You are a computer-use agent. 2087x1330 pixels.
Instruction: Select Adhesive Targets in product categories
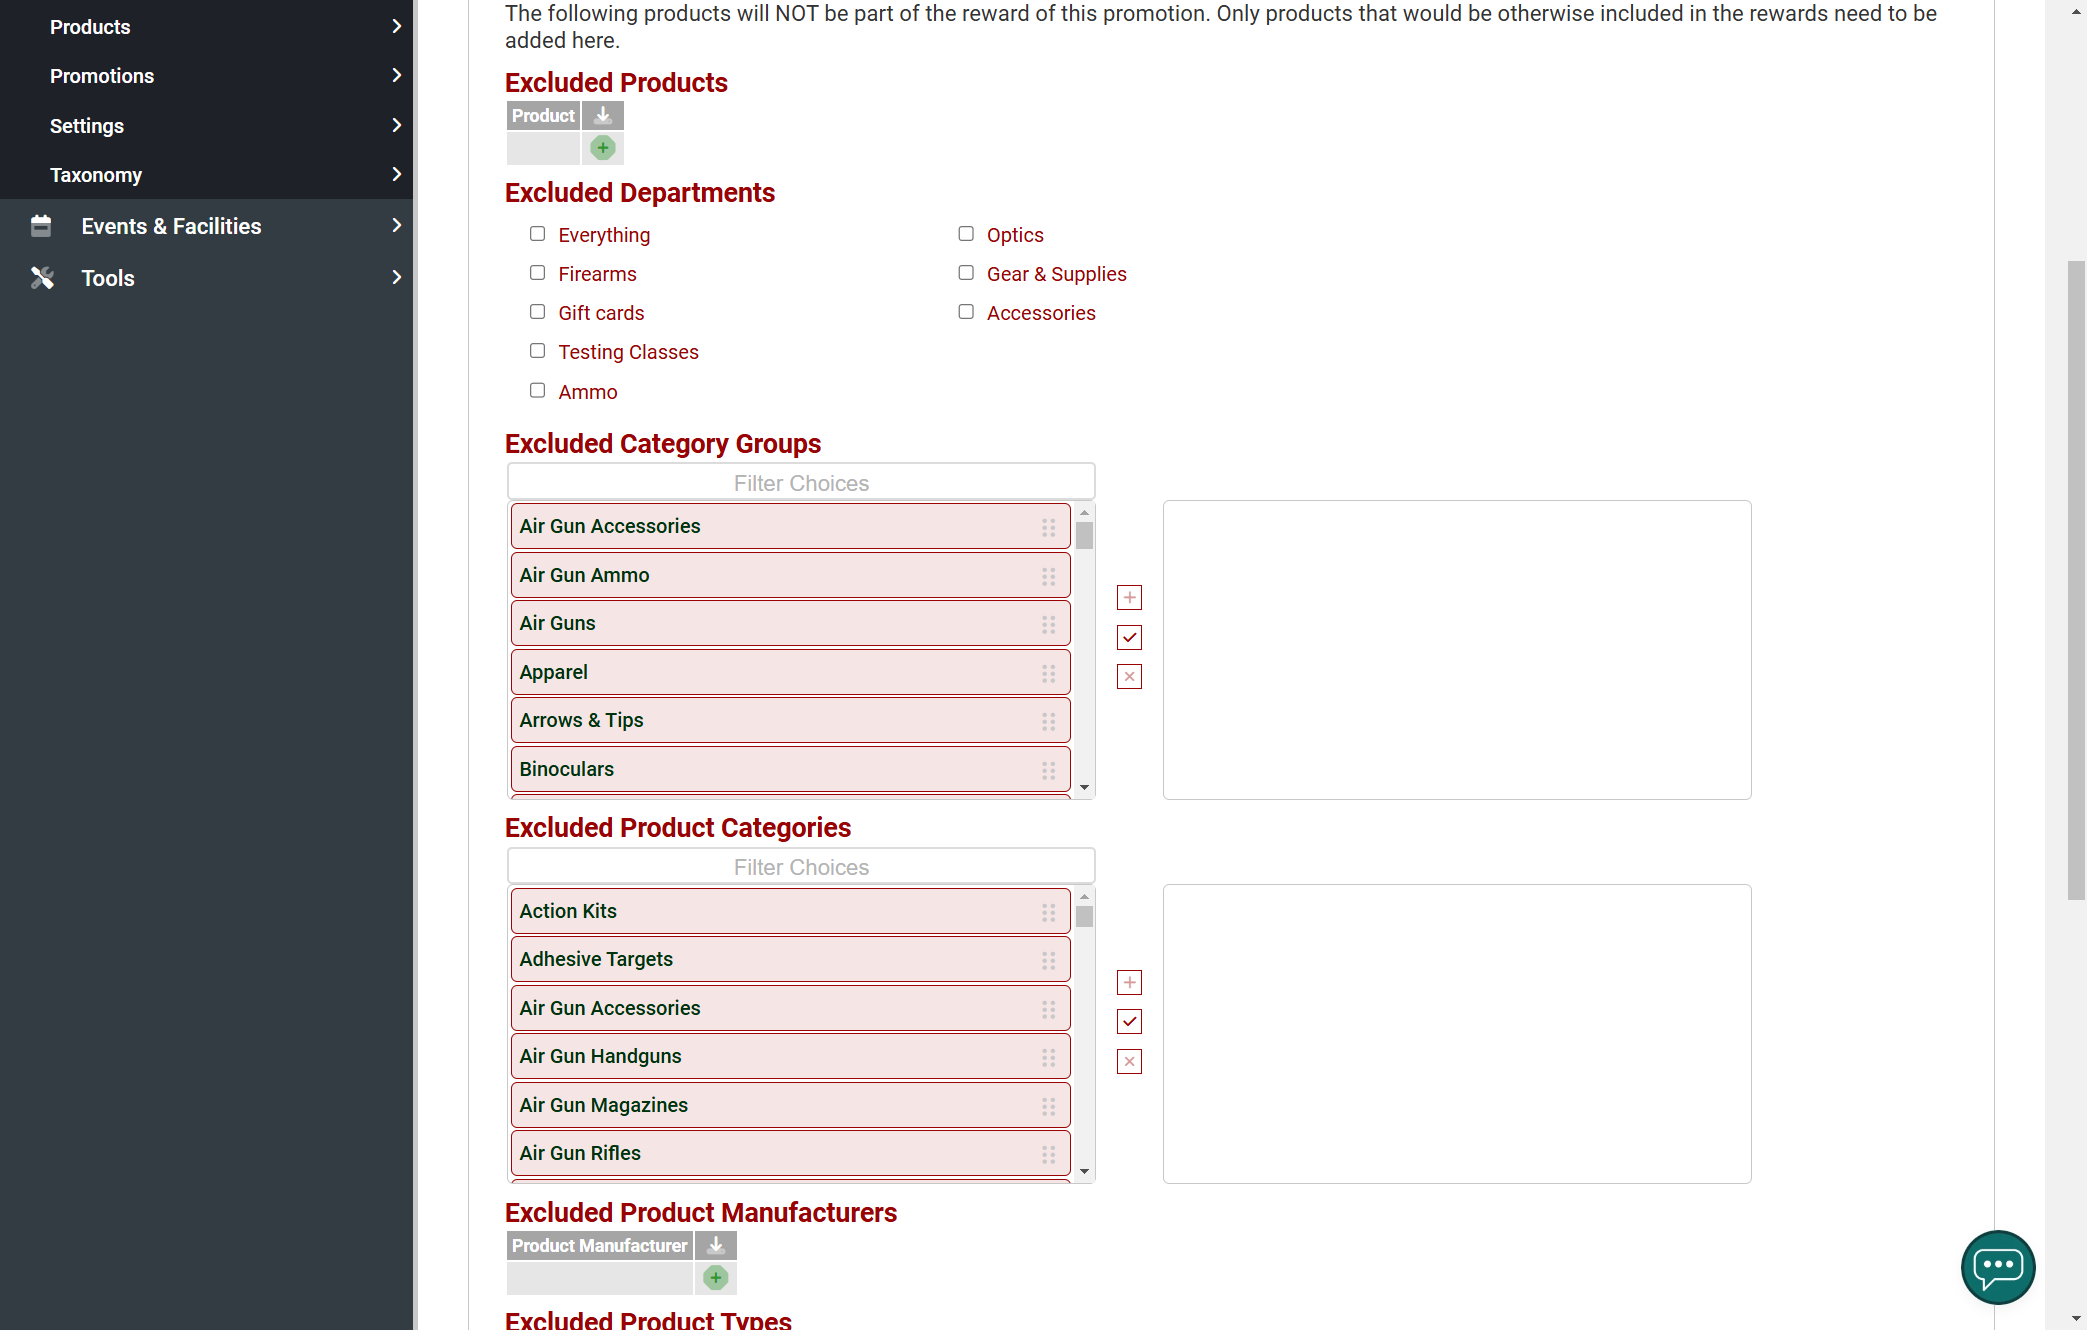click(x=790, y=959)
